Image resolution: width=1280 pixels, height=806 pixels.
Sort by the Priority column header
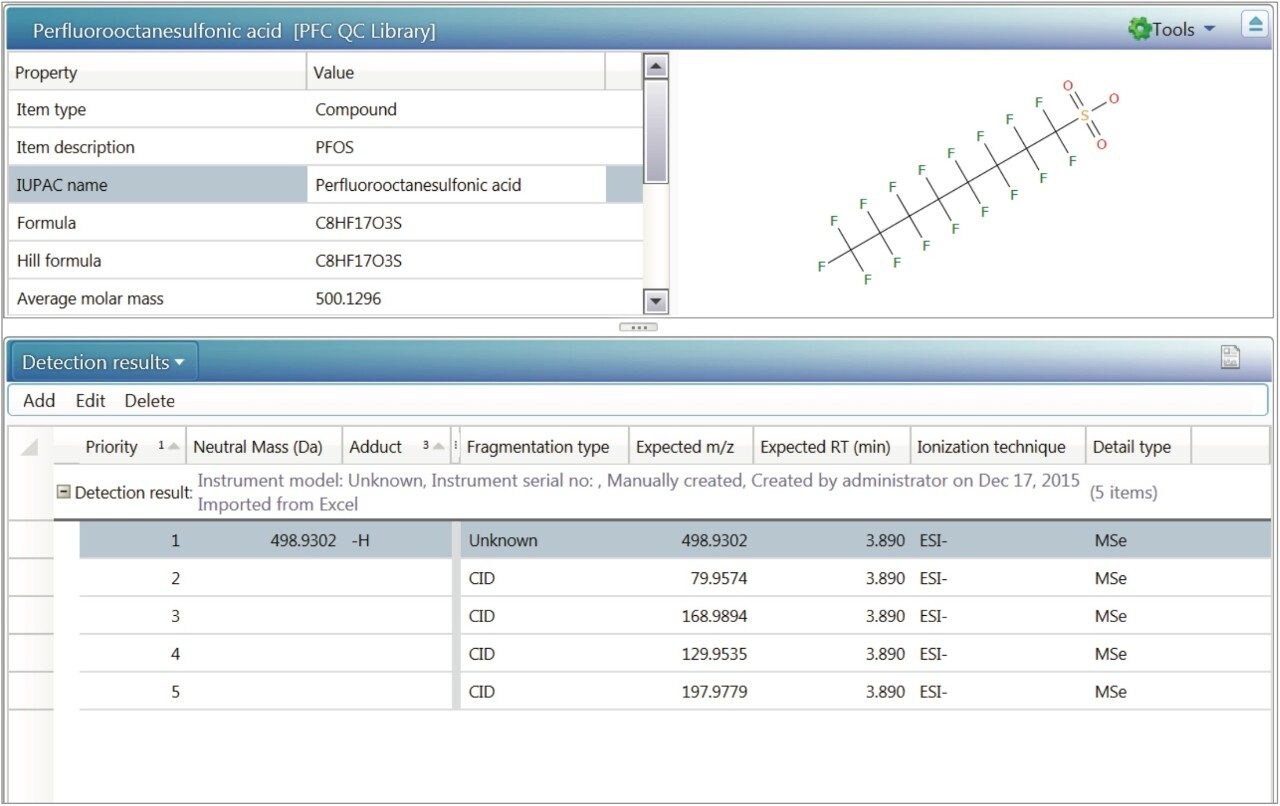point(120,447)
